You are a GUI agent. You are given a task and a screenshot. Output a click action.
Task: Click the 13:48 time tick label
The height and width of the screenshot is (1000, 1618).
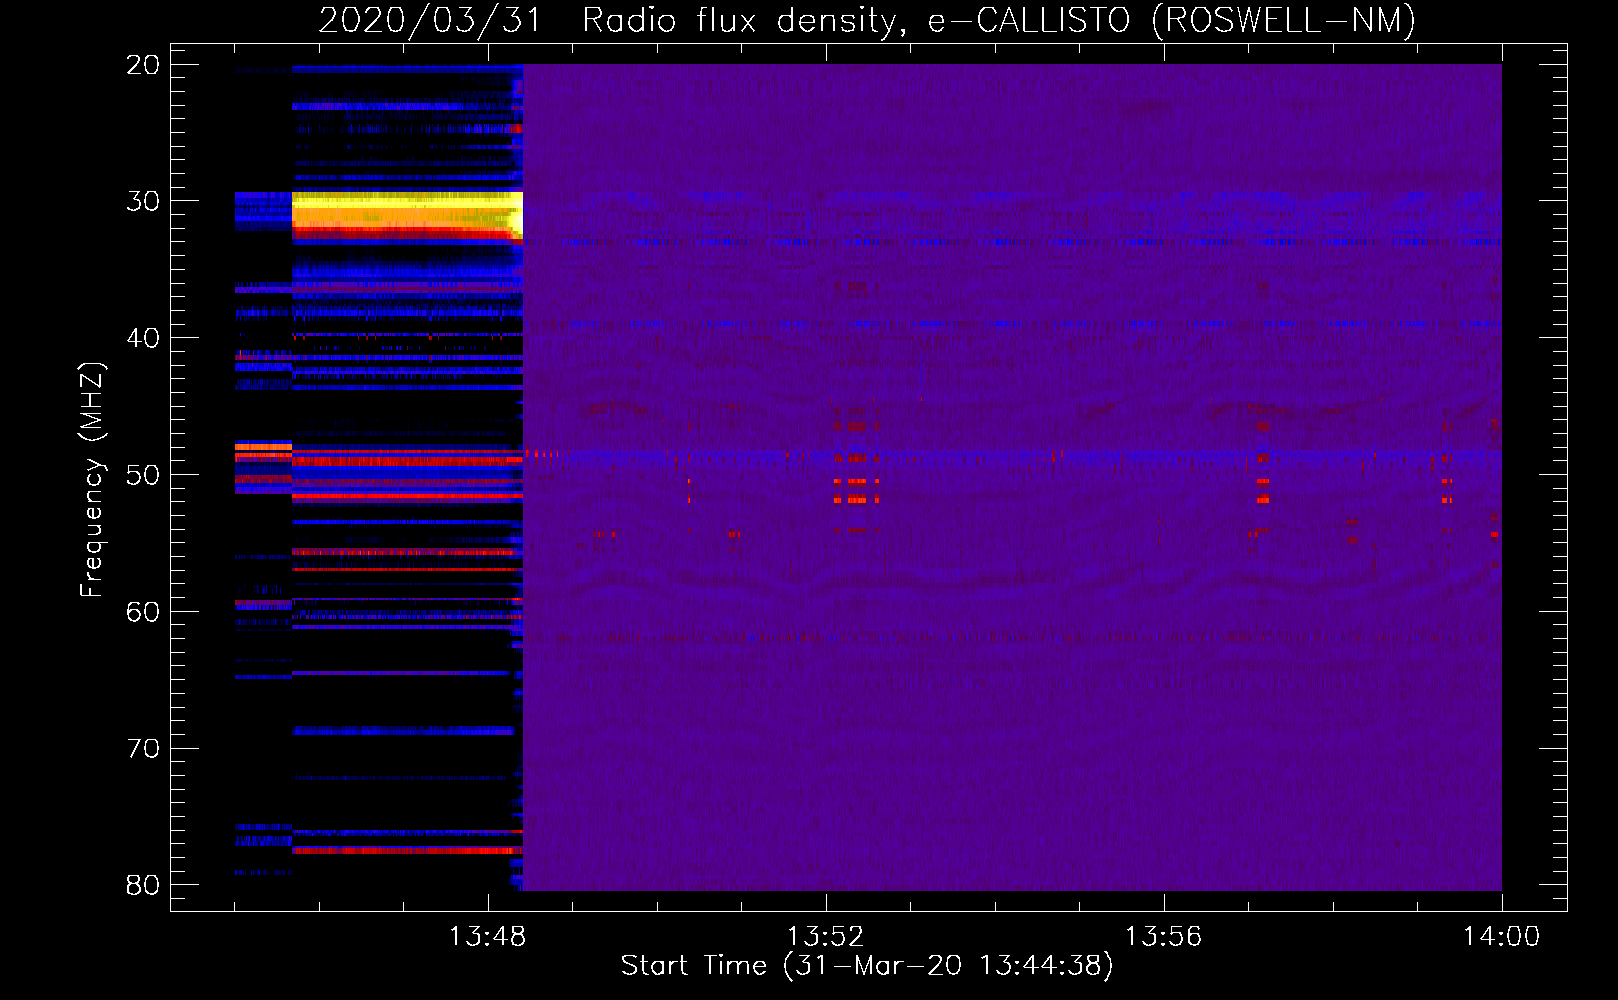coord(487,937)
